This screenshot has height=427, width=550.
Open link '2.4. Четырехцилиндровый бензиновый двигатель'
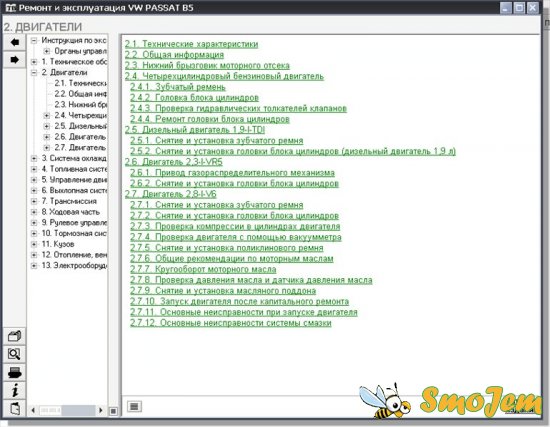tap(224, 76)
